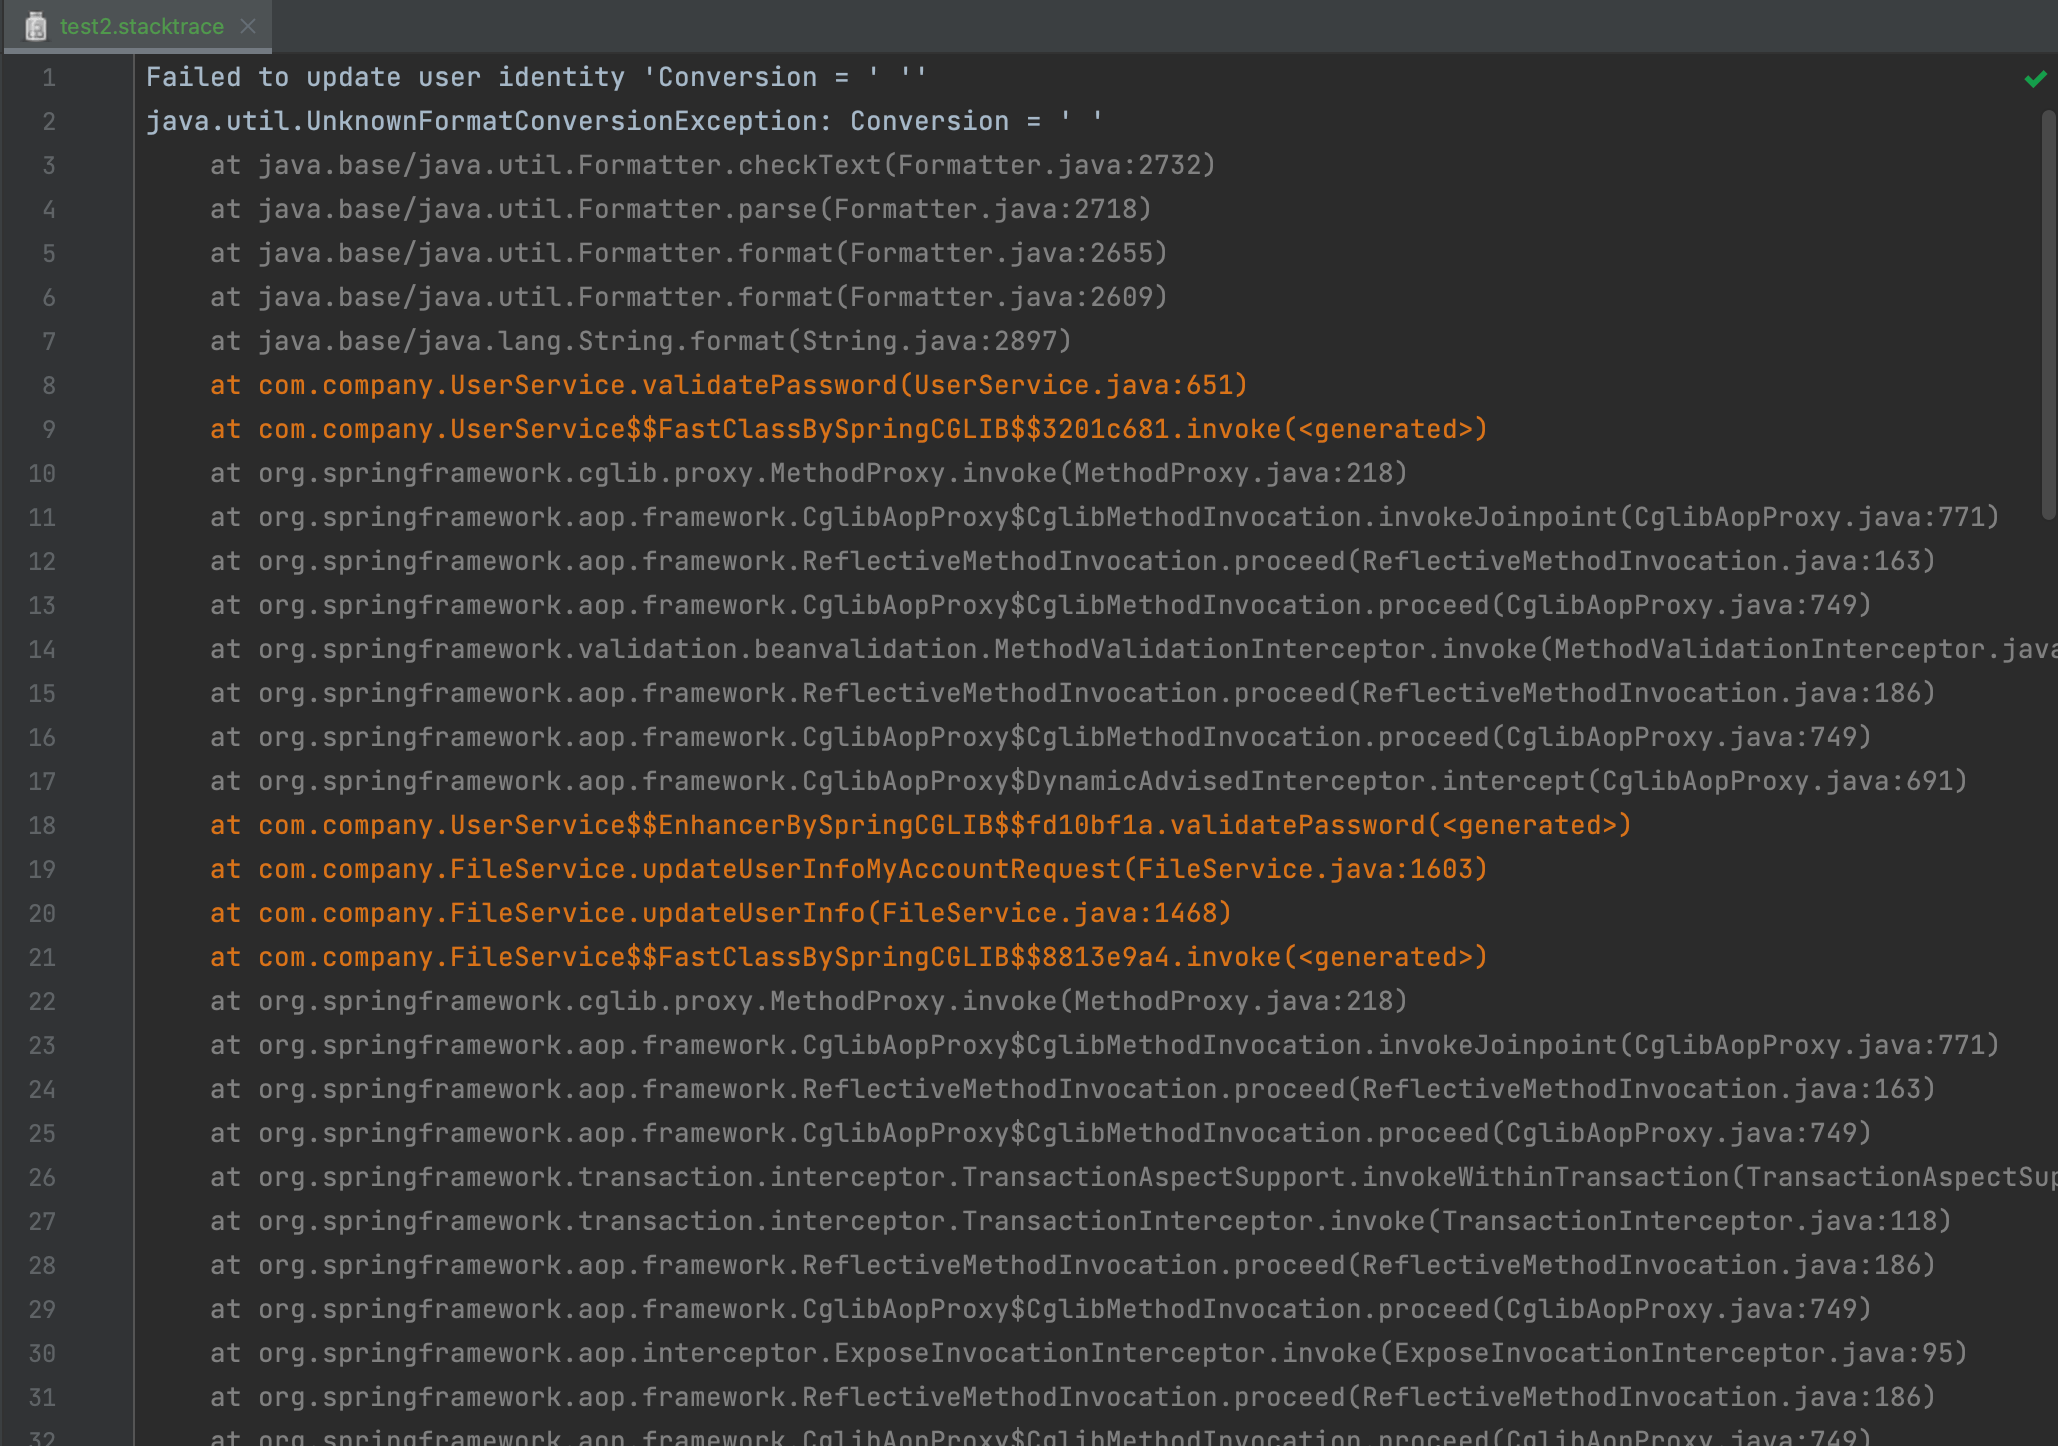Image resolution: width=2058 pixels, height=1446 pixels.
Task: Open FileService.java:1468 in updateUserInfo
Action: (720, 913)
